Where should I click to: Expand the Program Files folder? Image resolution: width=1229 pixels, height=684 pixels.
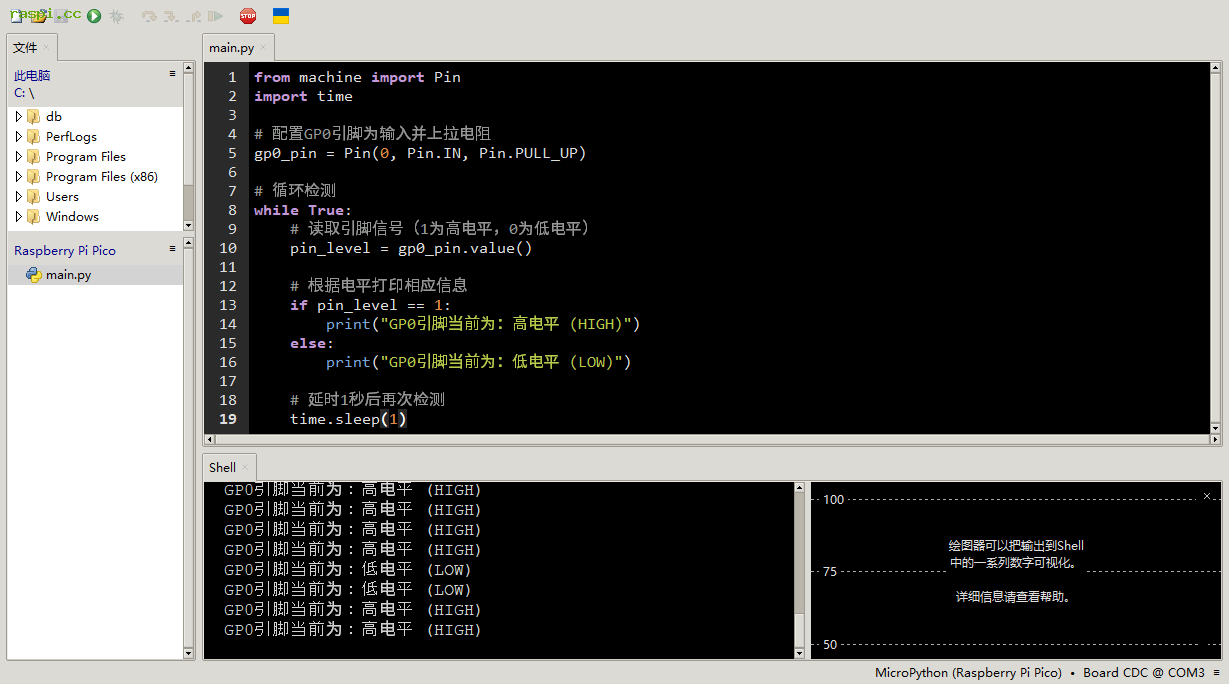click(x=18, y=157)
